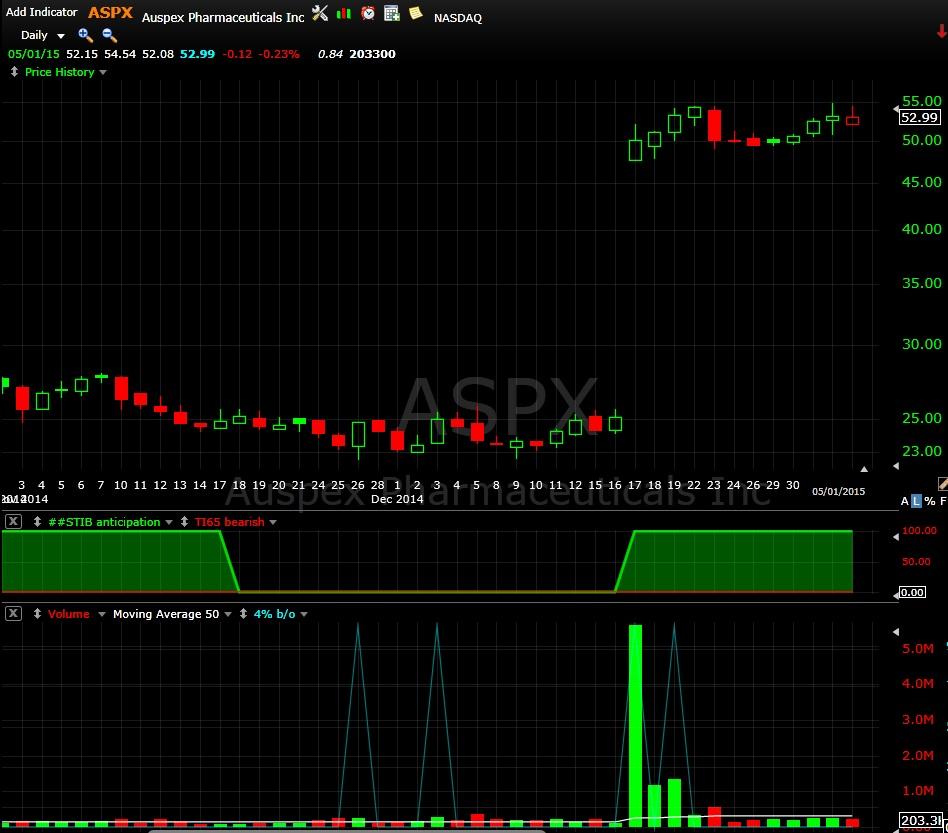This screenshot has width=948, height=833.
Task: Click reorder arrows beside TI65 bearish
Action: pos(184,522)
